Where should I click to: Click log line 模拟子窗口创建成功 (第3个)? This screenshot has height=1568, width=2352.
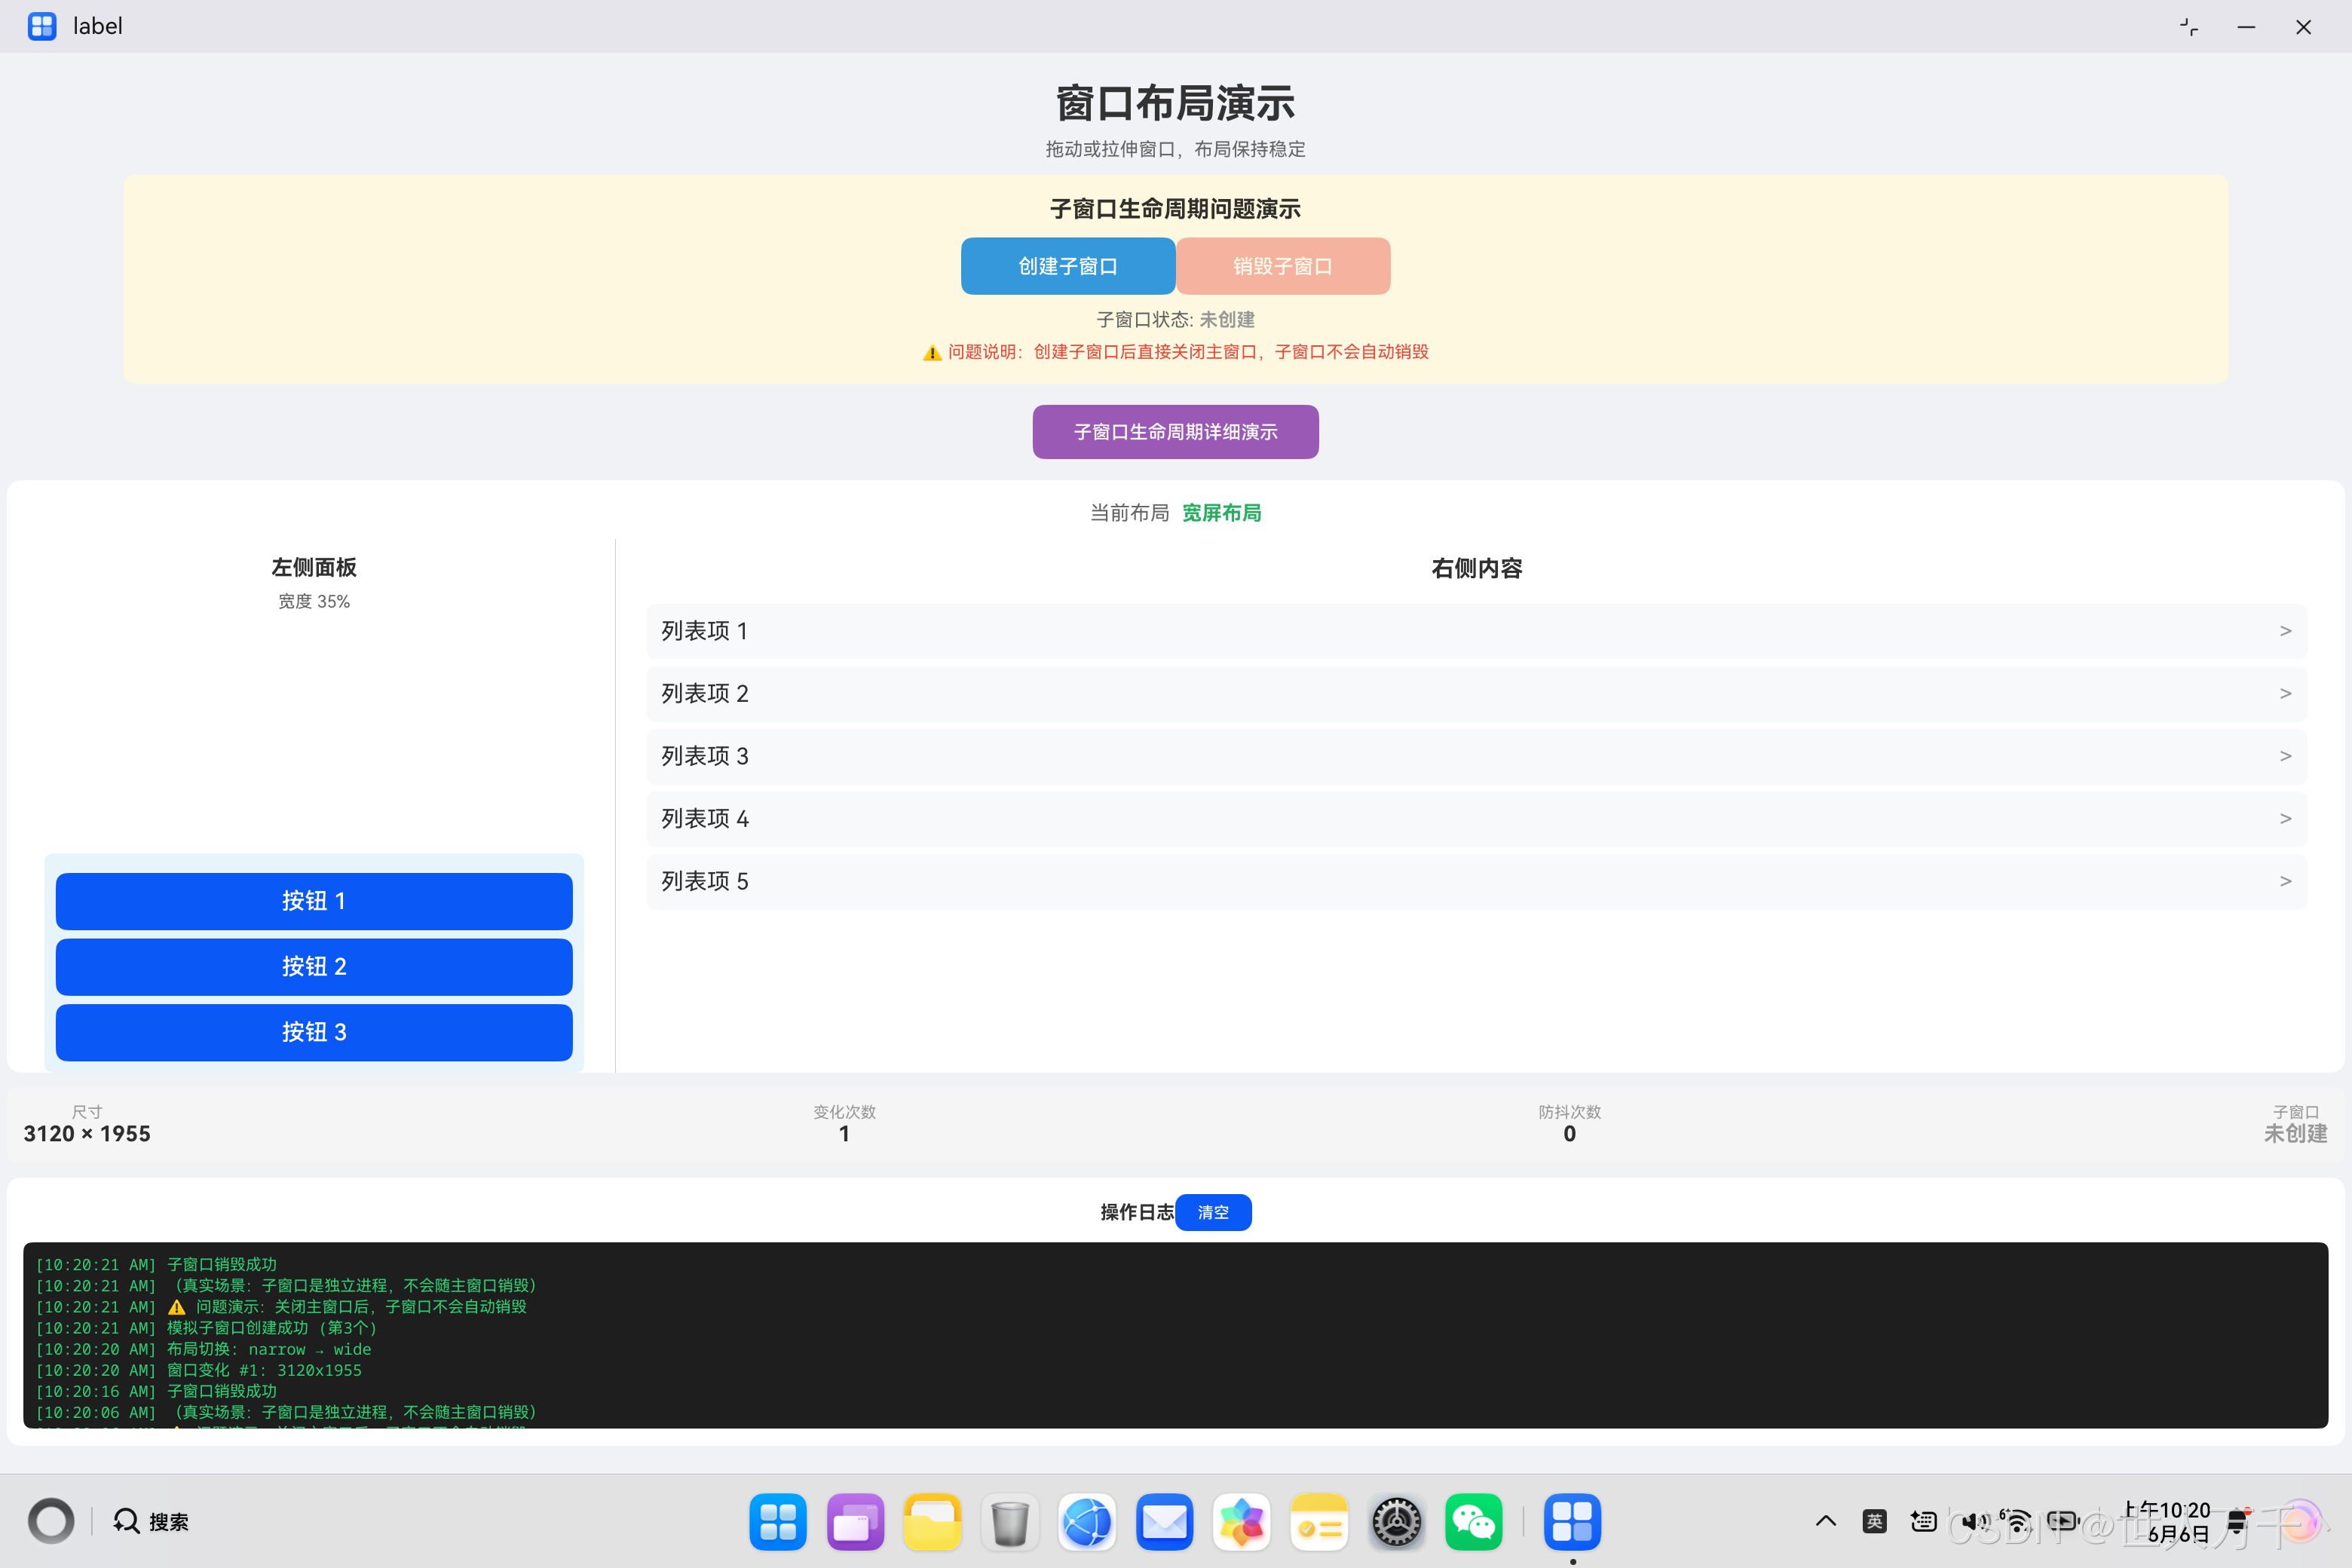click(206, 1328)
